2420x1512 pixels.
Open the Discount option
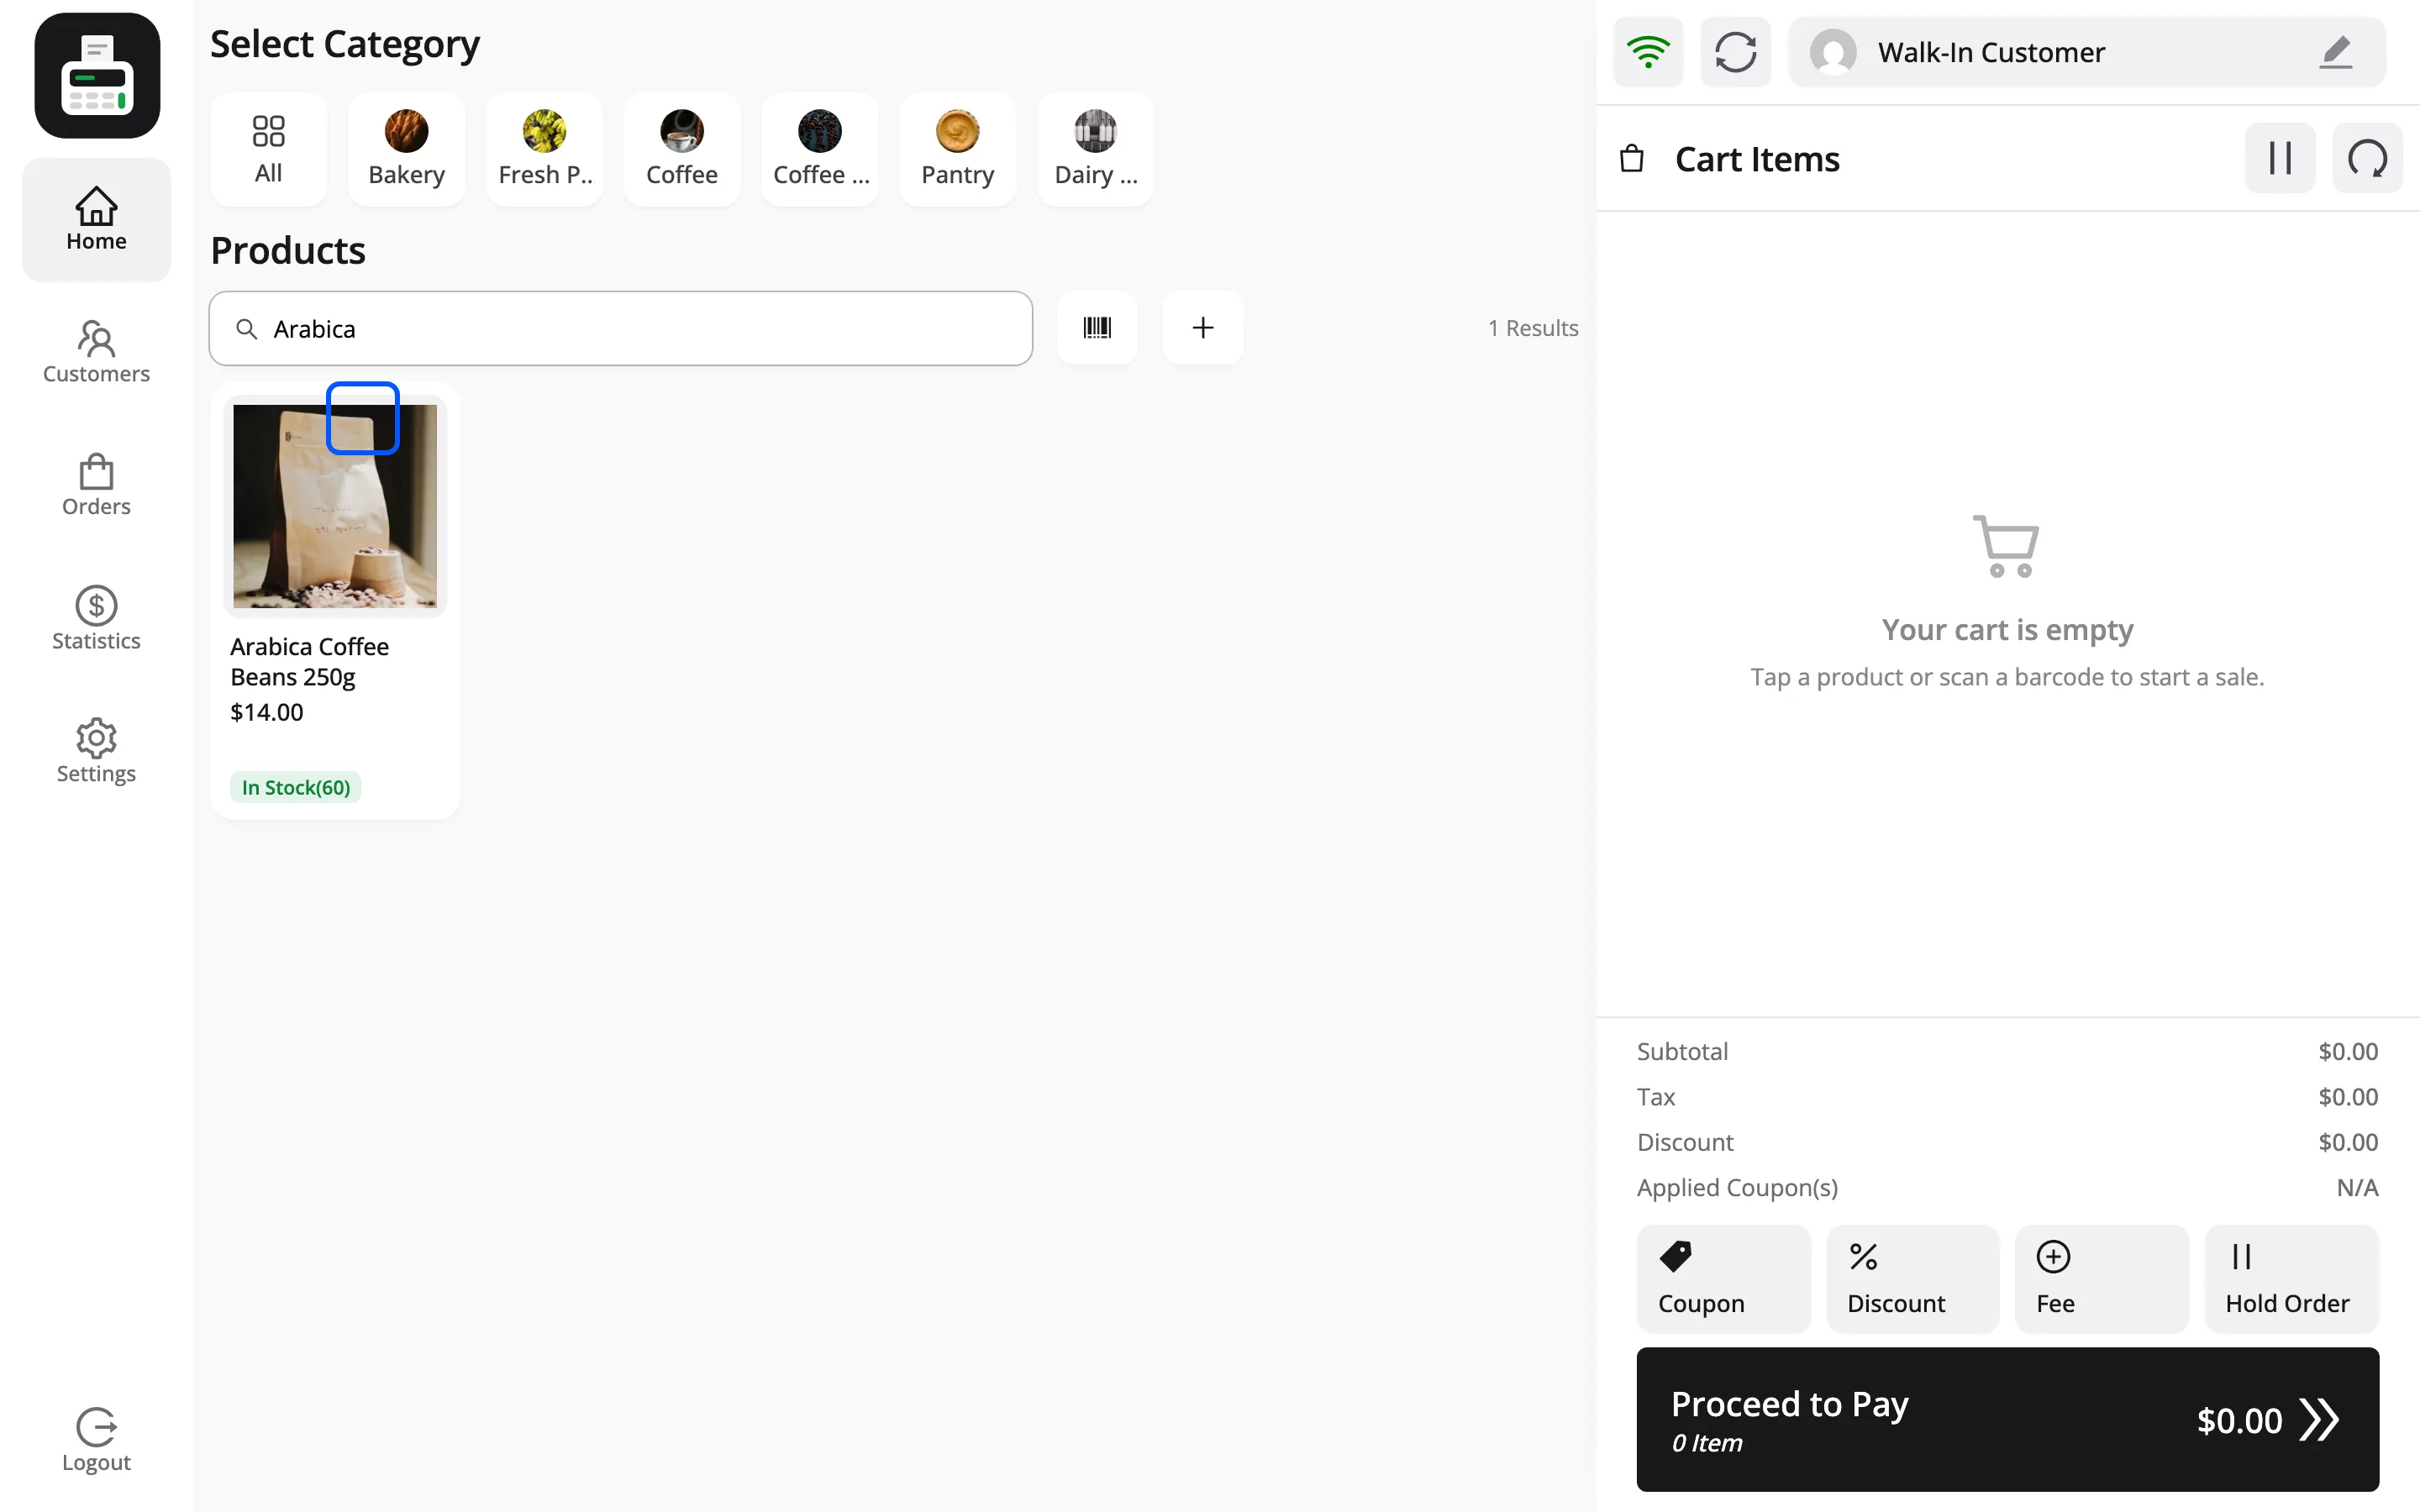coord(1913,1279)
